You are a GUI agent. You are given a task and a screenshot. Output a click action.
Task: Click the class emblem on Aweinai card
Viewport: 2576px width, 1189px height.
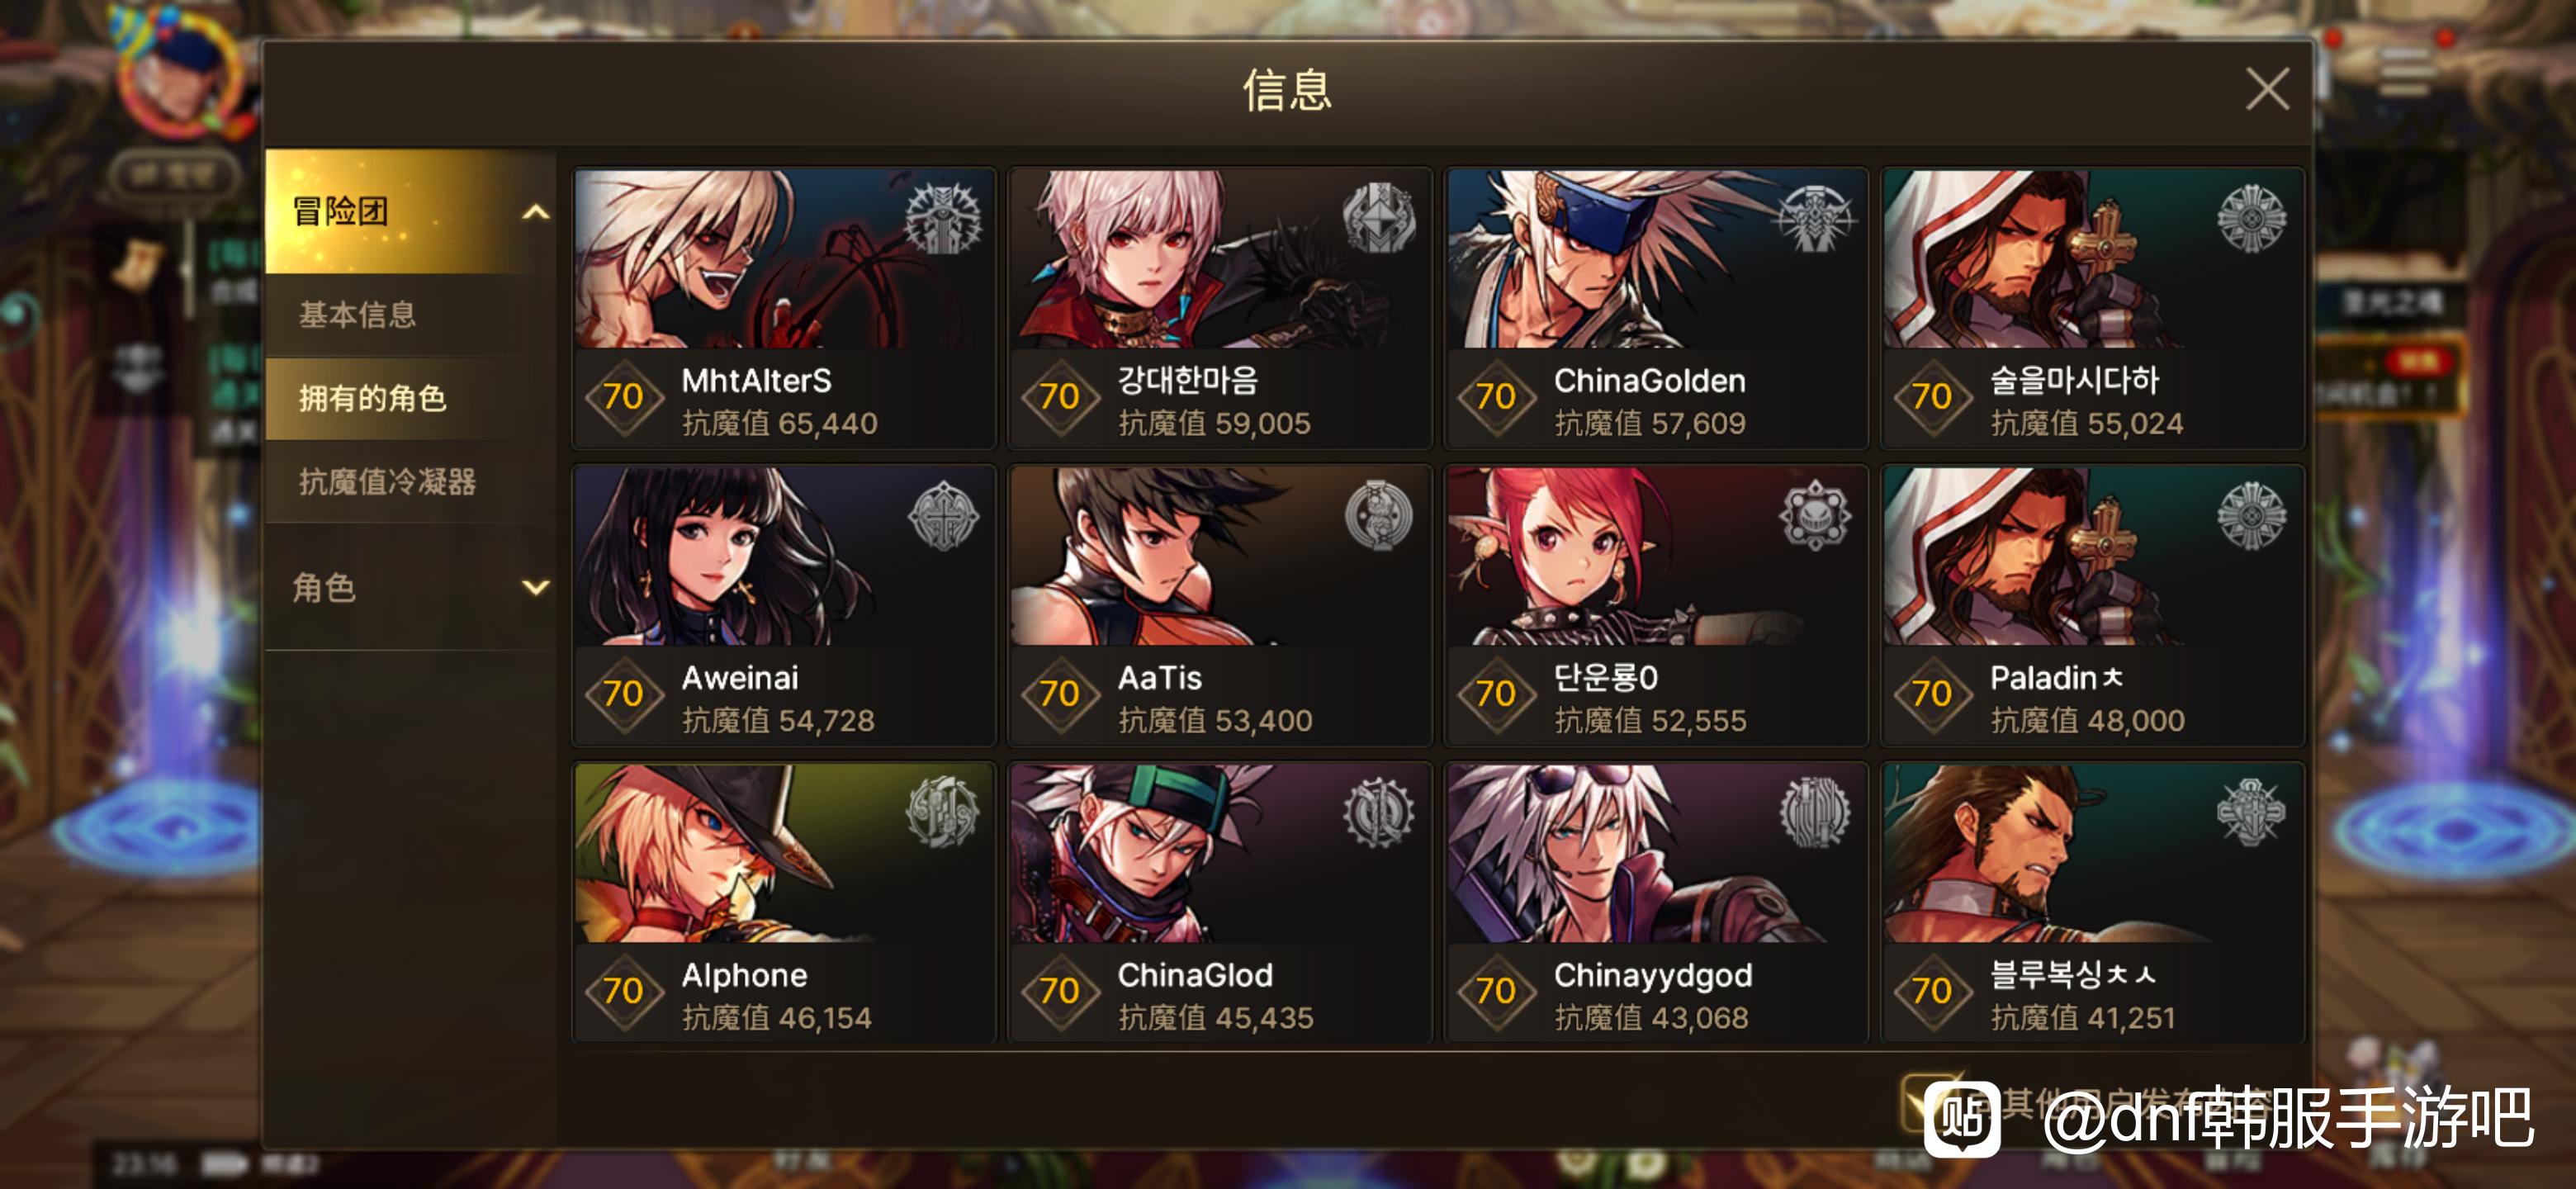point(943,515)
